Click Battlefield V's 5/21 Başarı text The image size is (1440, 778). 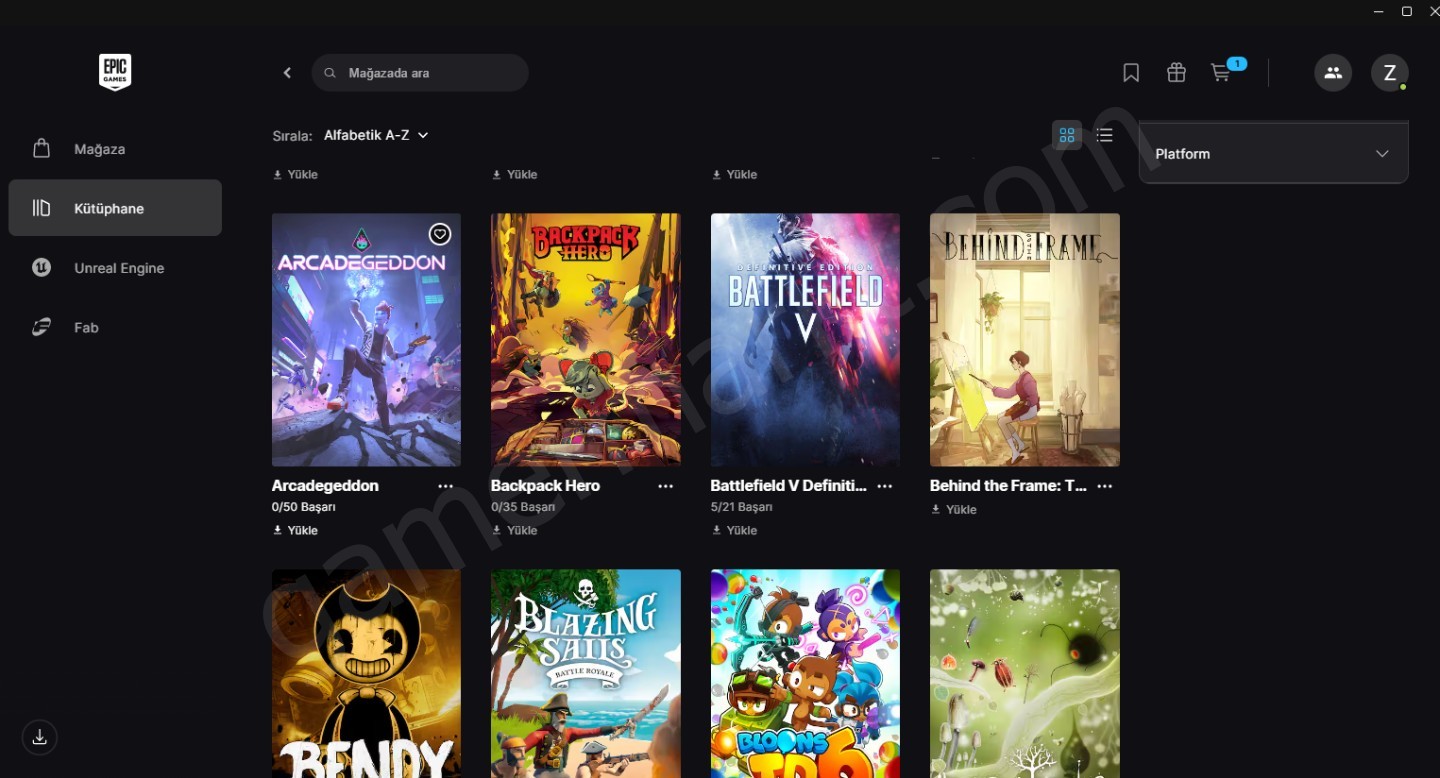(741, 507)
